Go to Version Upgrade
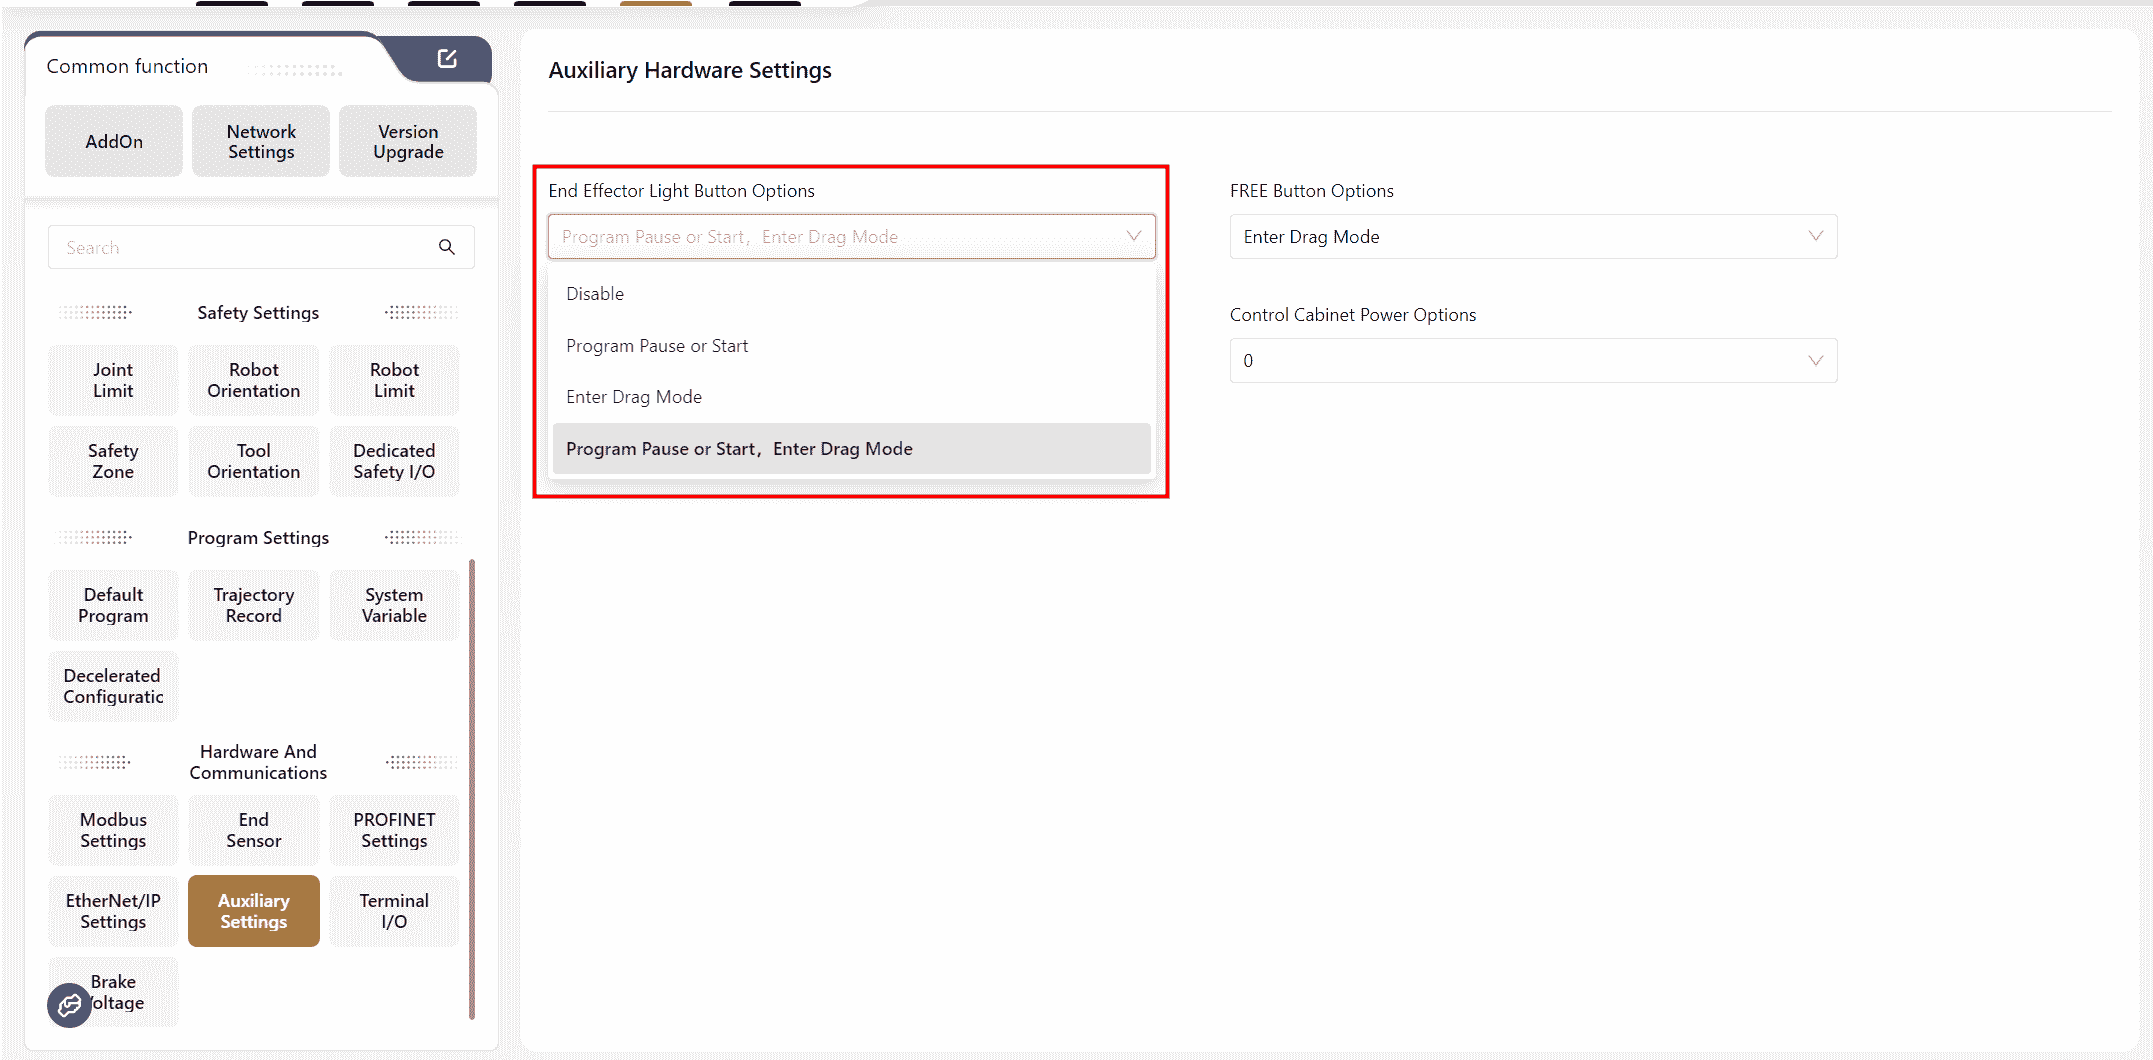The image size is (2153, 1060). point(408,142)
